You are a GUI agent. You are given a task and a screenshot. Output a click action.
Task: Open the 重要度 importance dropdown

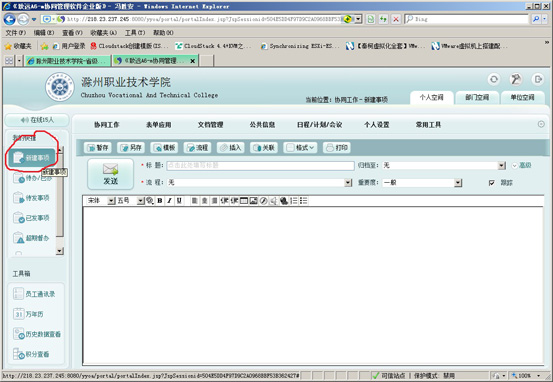(458, 182)
